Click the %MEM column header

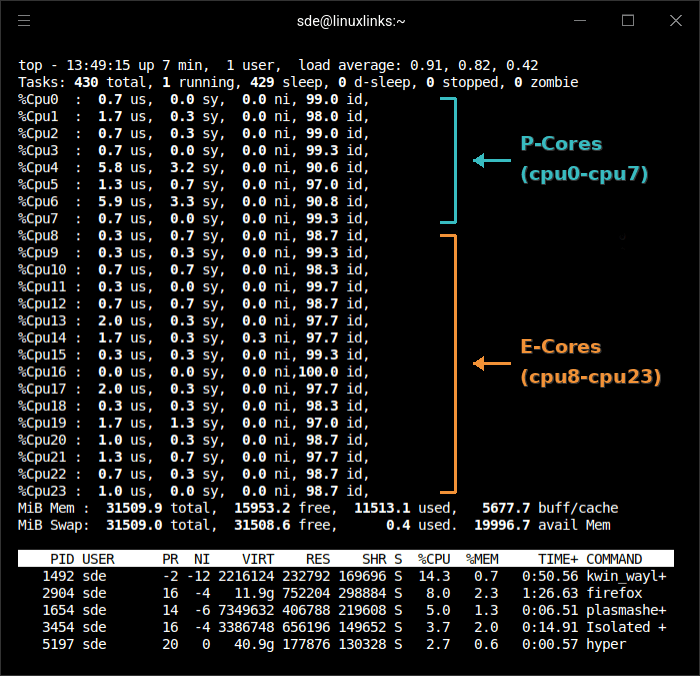[482, 559]
